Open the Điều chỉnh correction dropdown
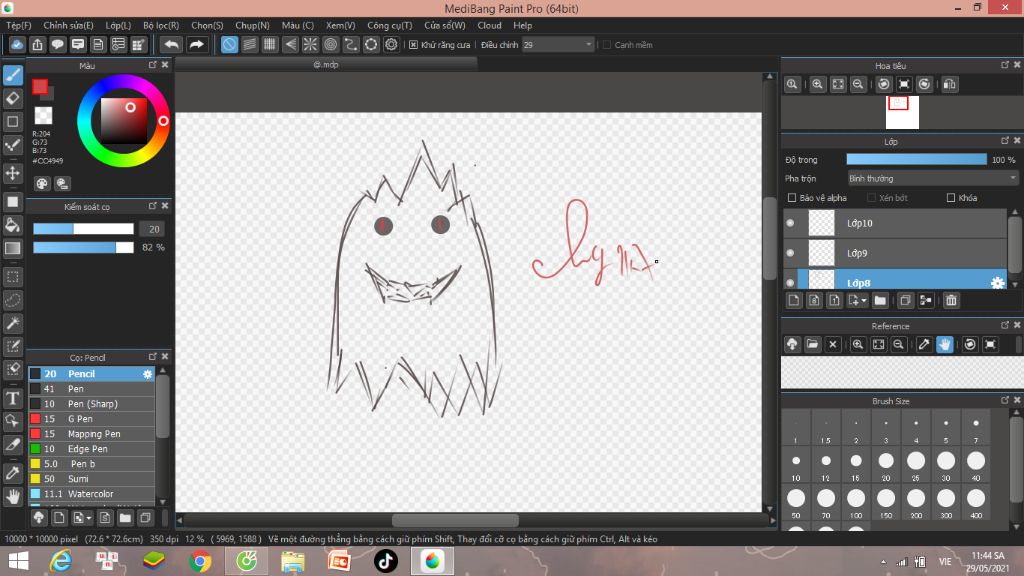Screen dimensions: 1024x576 click(x=558, y=44)
